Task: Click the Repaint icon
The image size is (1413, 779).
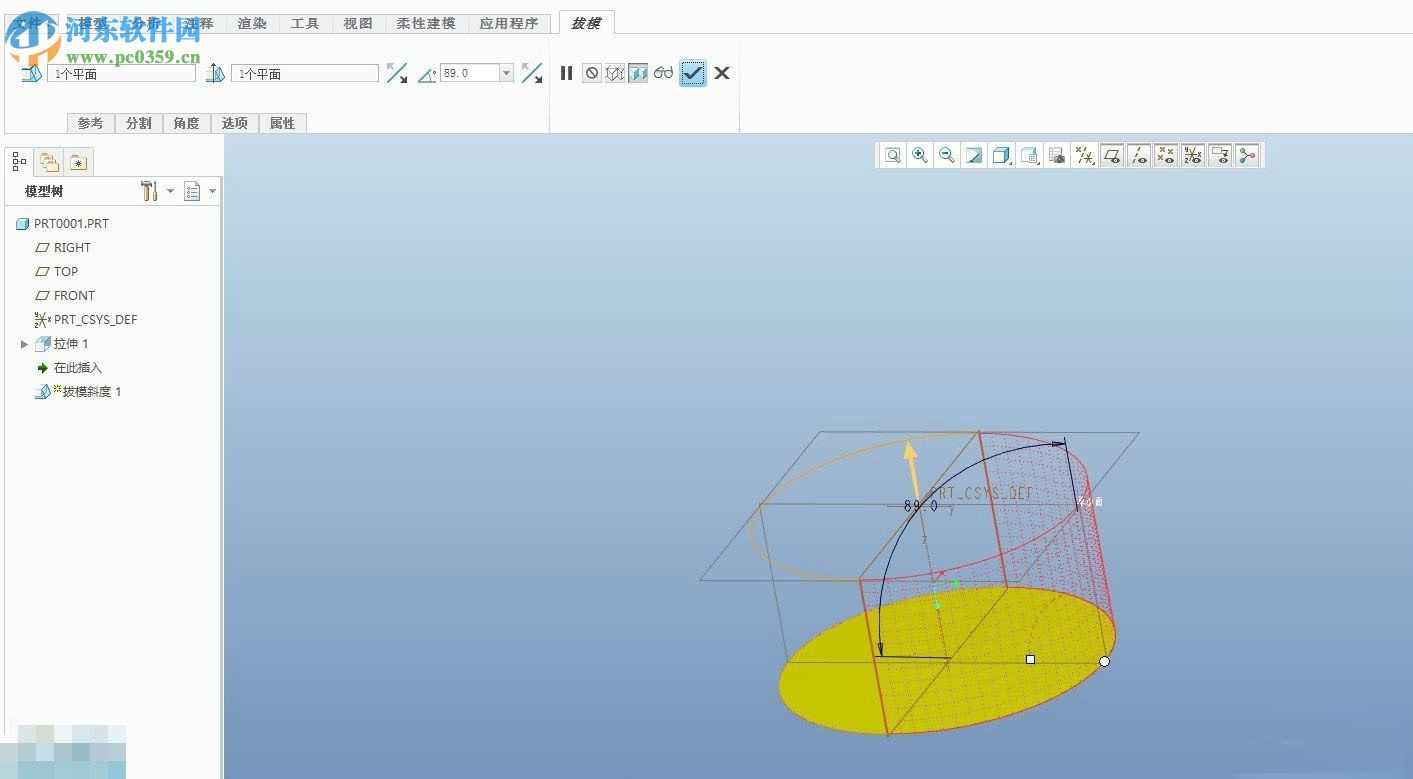Action: (x=974, y=155)
